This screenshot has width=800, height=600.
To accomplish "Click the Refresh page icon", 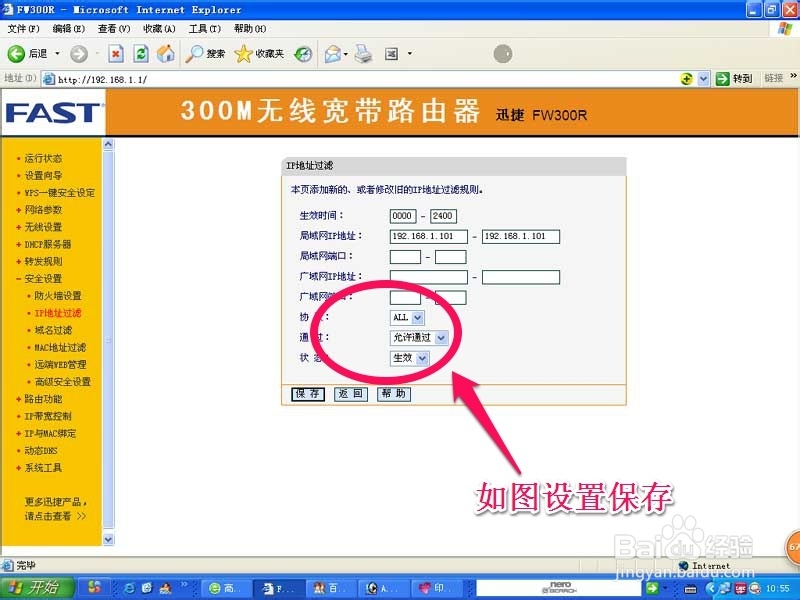I will (141, 54).
